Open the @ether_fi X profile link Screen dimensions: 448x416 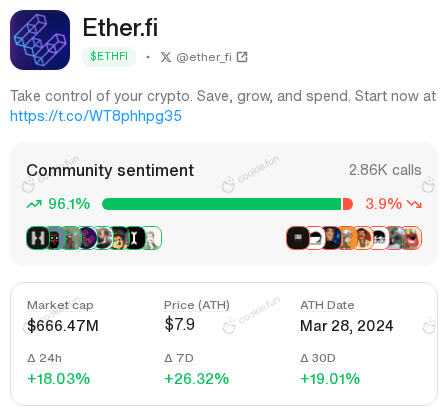tap(204, 57)
